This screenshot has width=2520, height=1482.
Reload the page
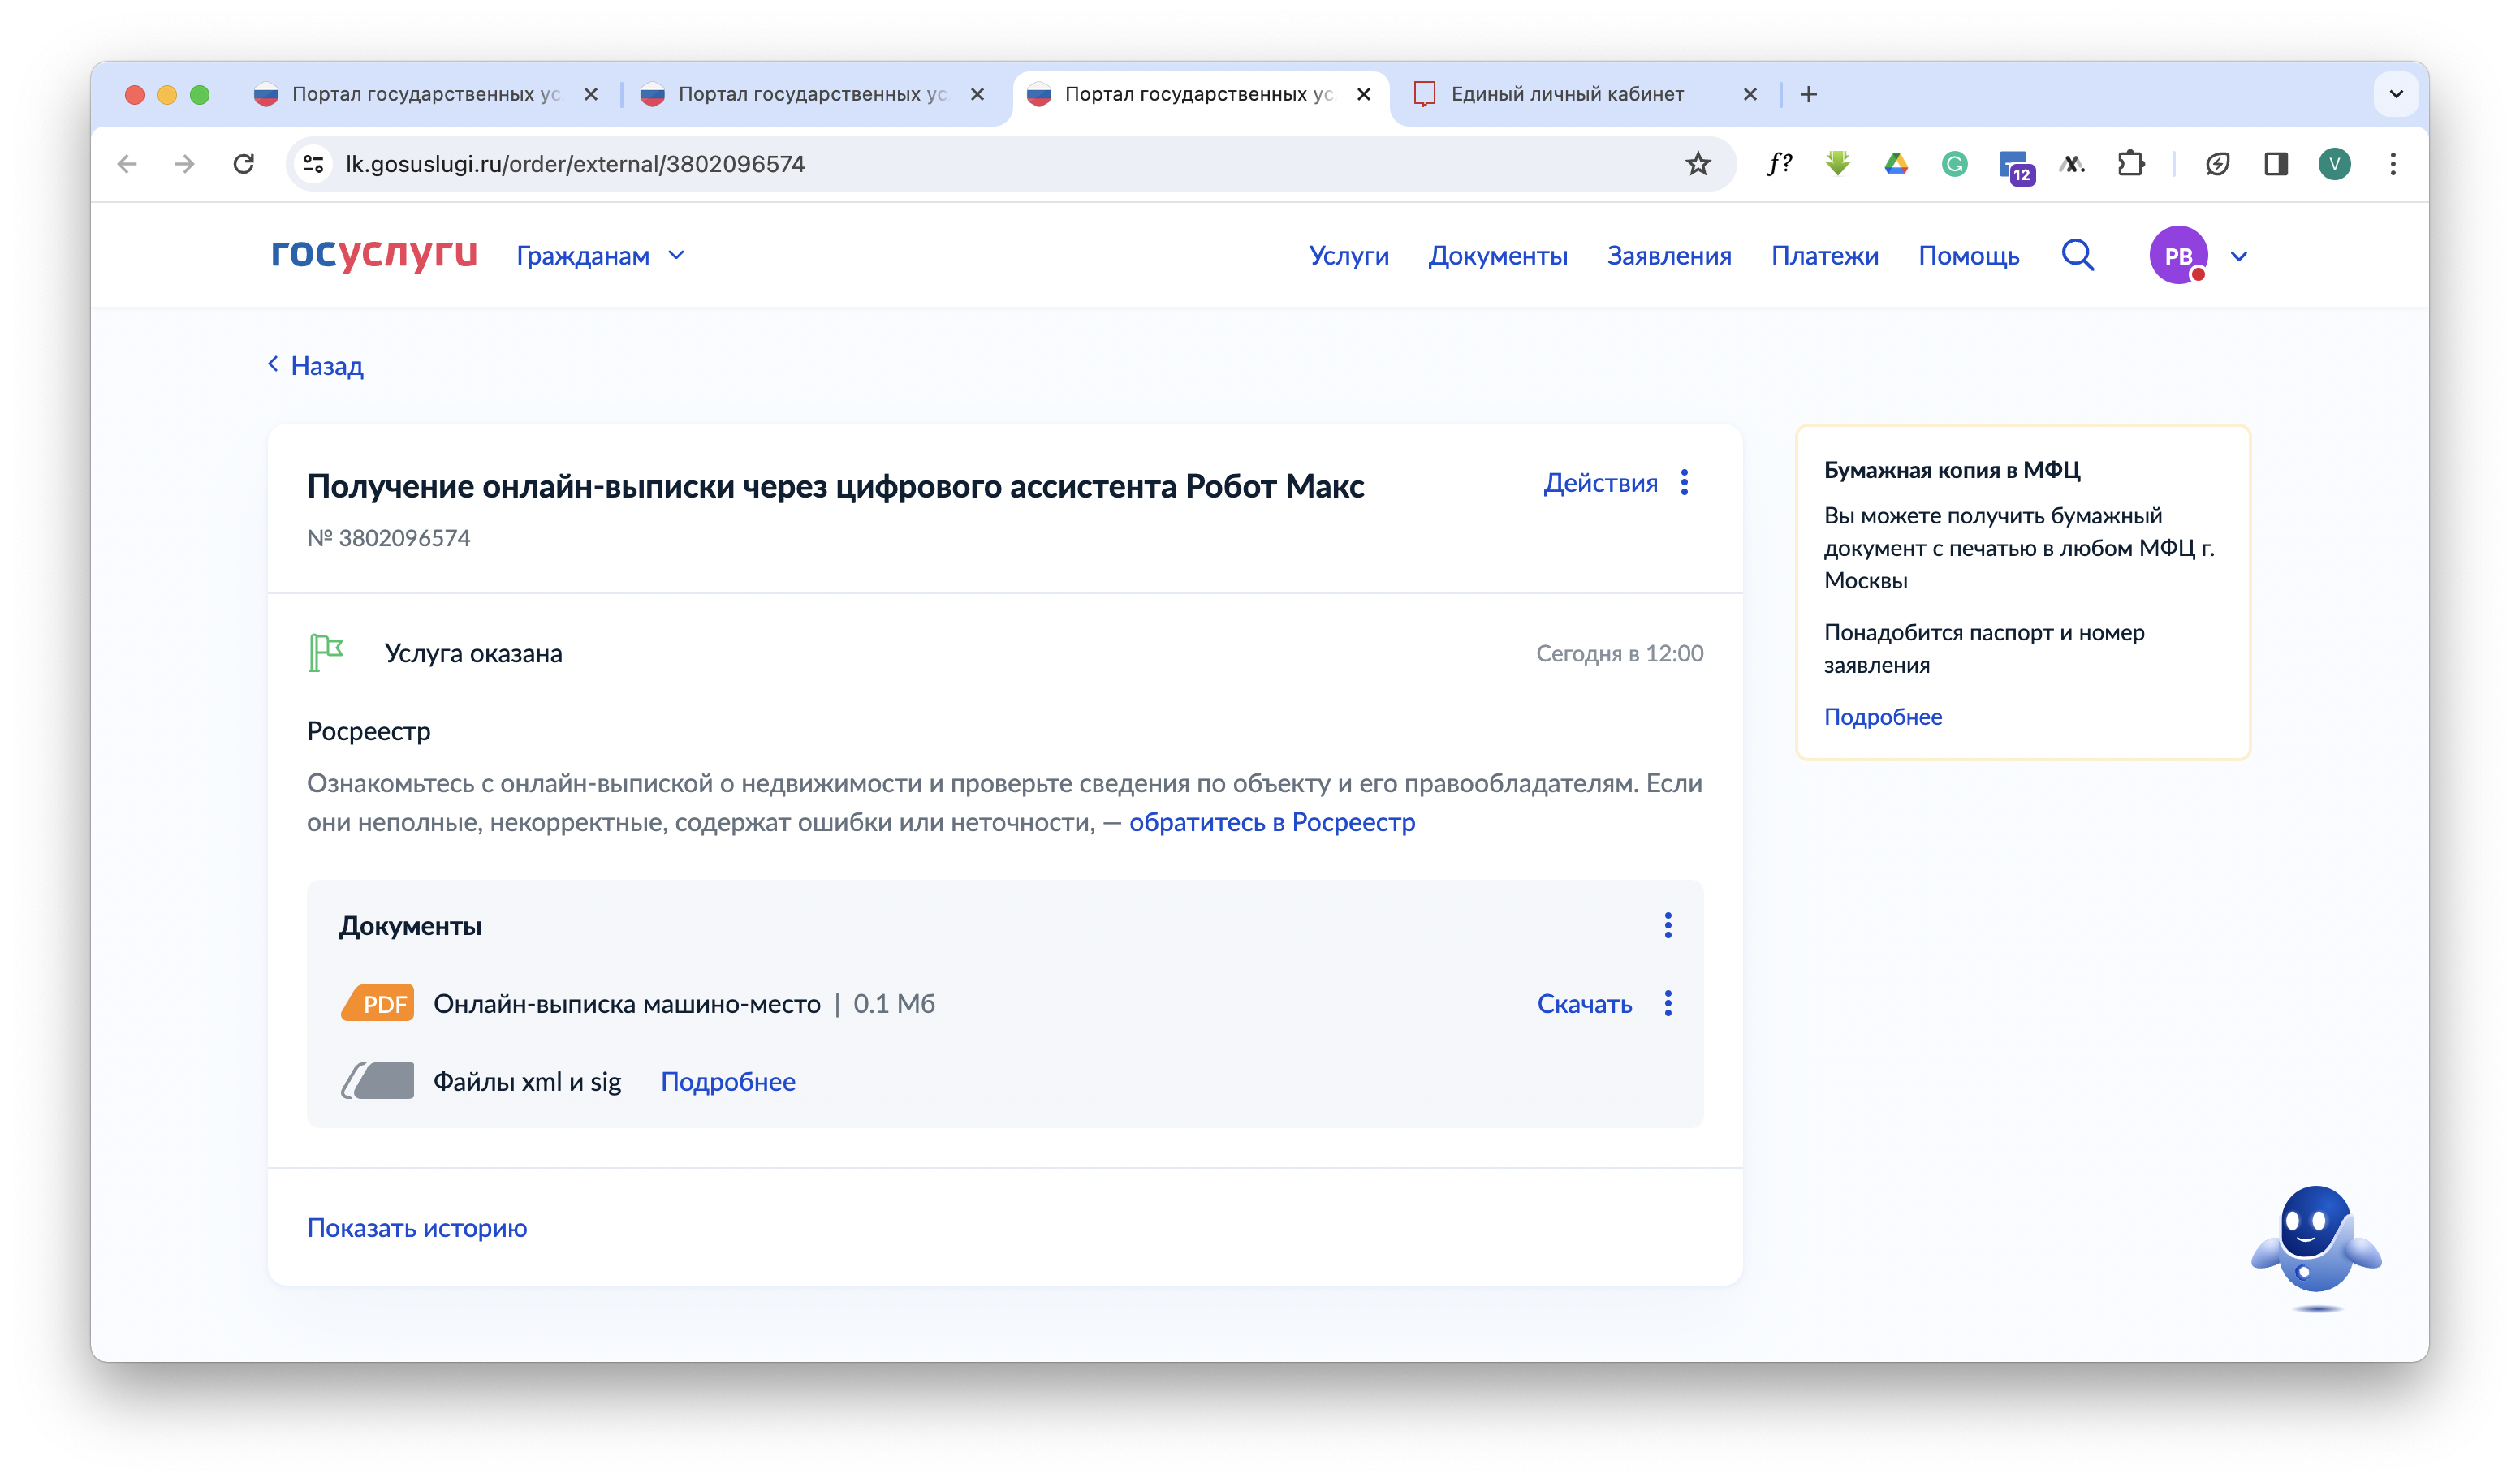(x=243, y=164)
